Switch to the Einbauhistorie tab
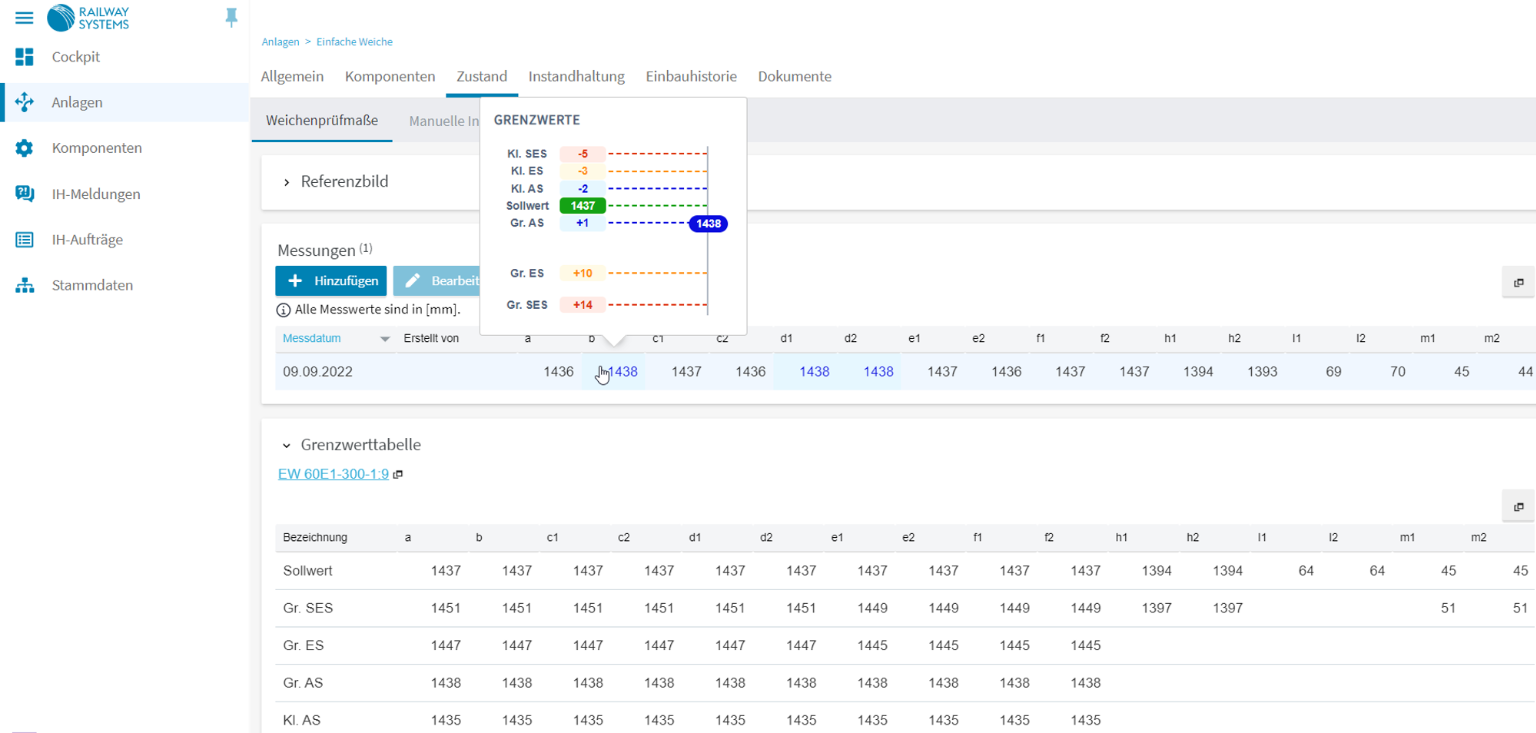 click(691, 76)
